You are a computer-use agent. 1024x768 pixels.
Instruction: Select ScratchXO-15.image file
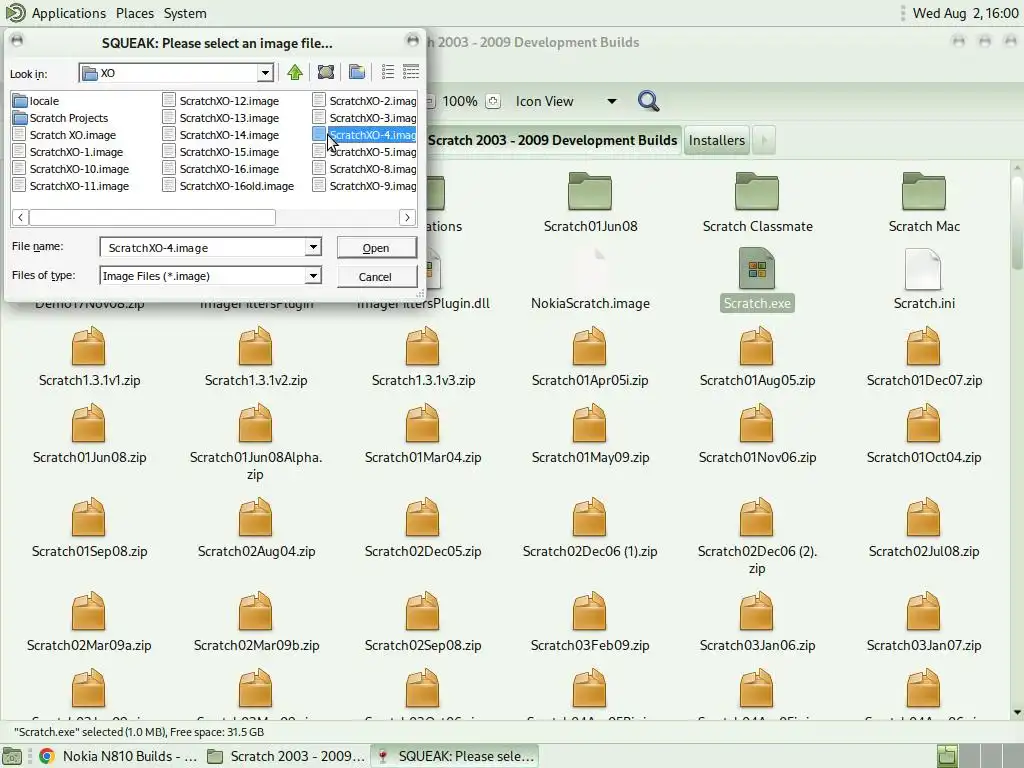[x=221, y=152]
